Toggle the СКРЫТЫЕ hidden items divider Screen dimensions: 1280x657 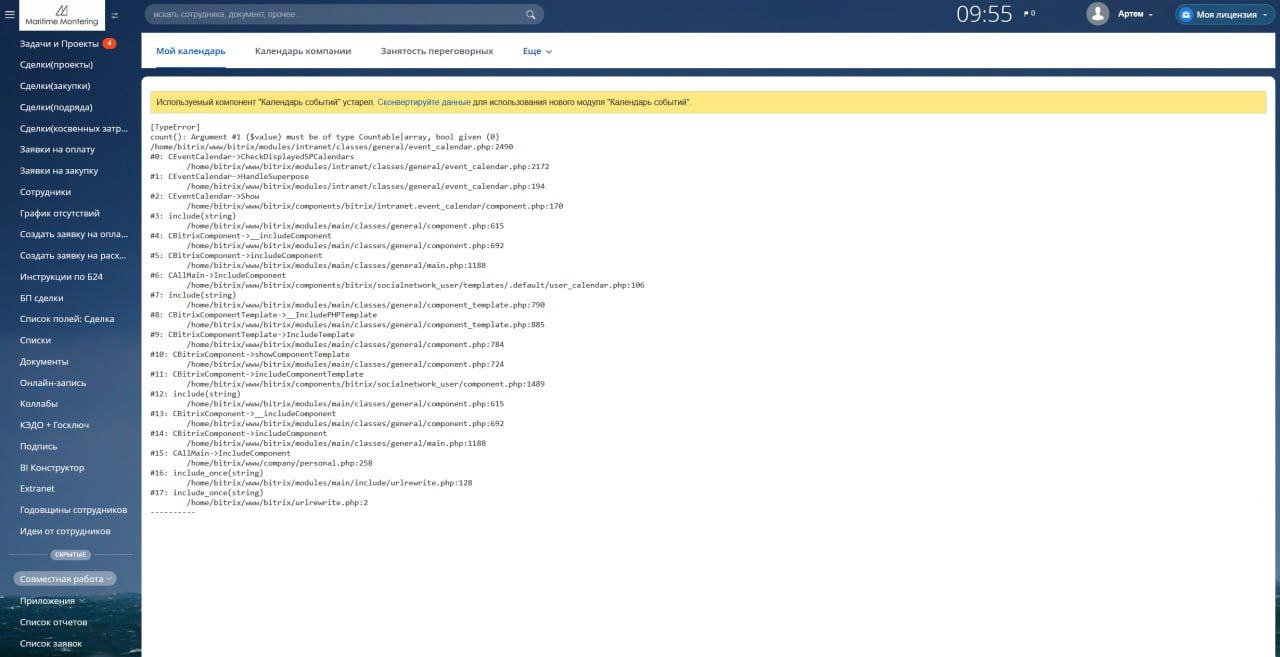point(71,555)
